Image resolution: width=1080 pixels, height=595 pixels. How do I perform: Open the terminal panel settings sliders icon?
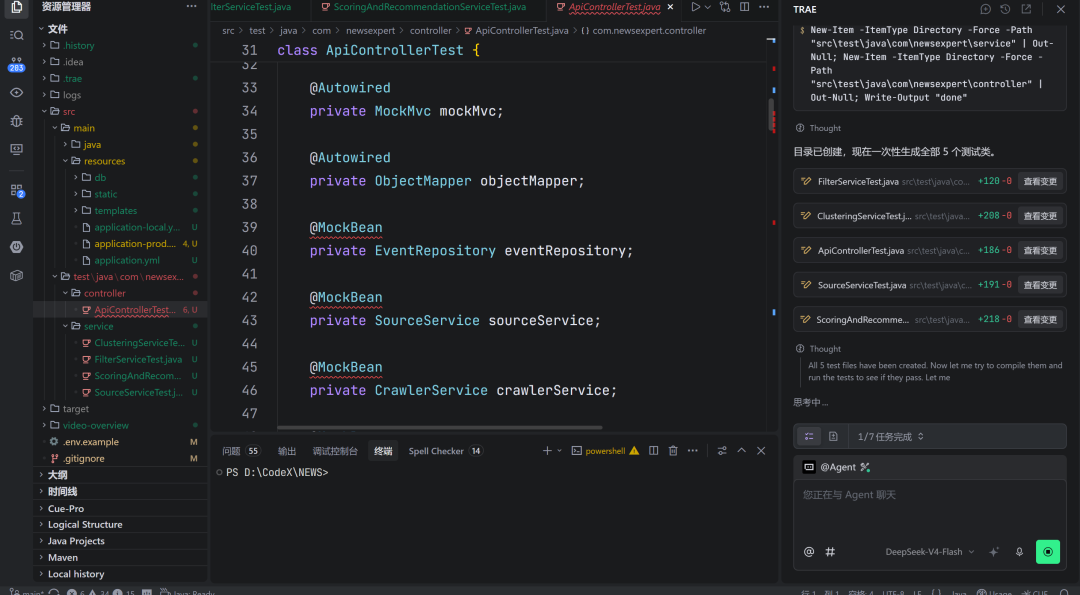point(722,451)
